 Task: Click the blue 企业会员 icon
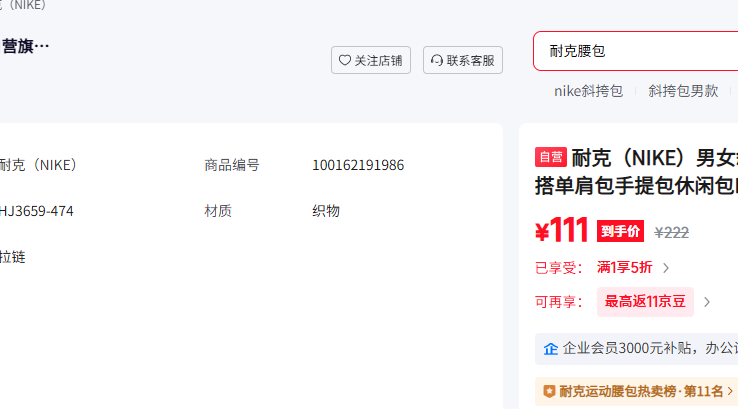[550, 349]
